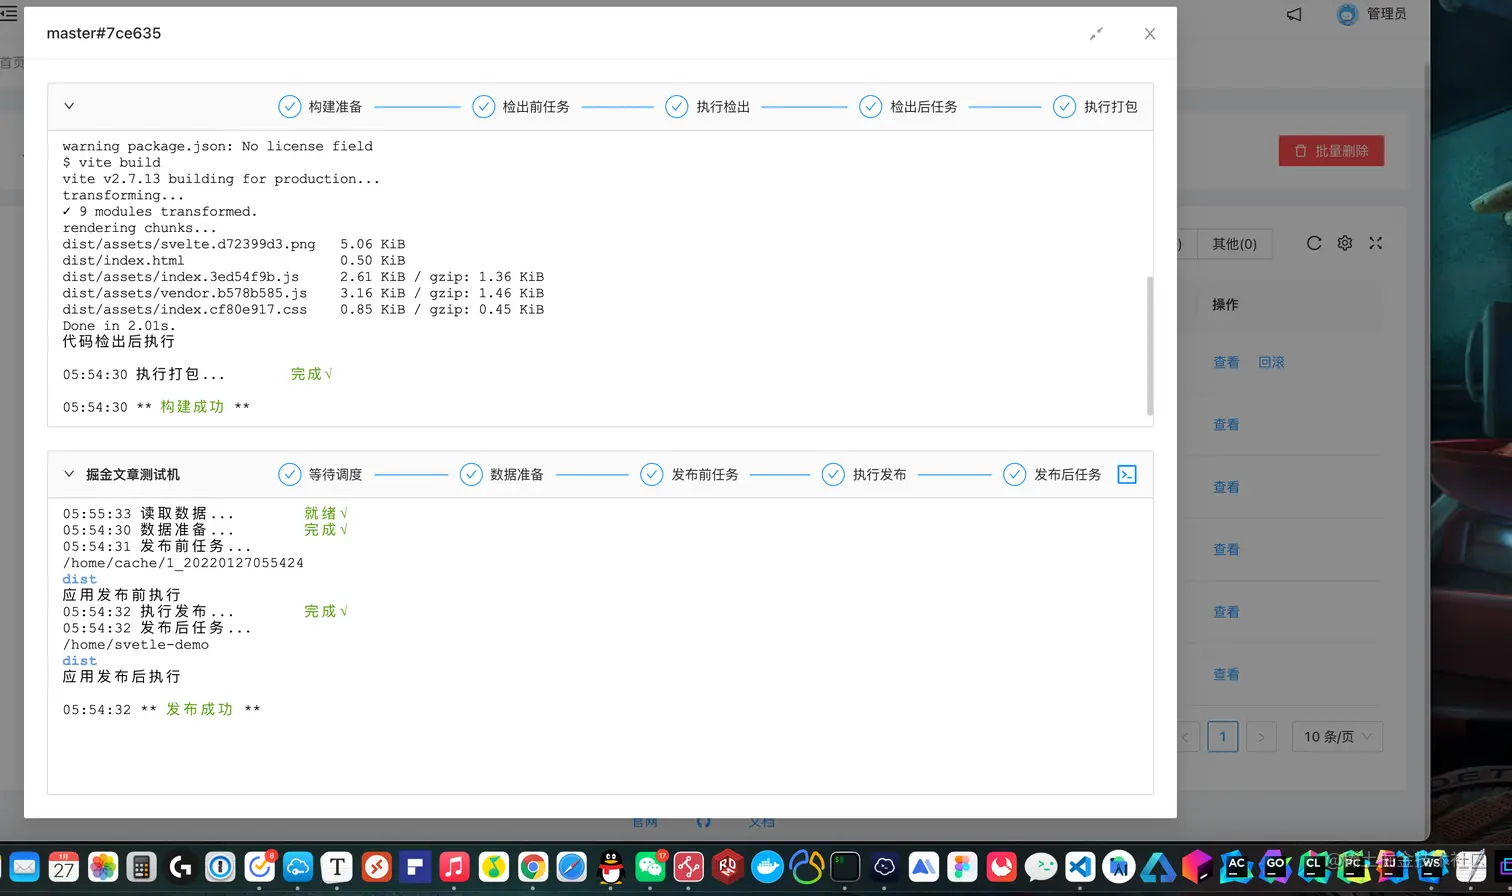The image size is (1512, 896).
Task: Click the 回滚 link
Action: (x=1271, y=363)
